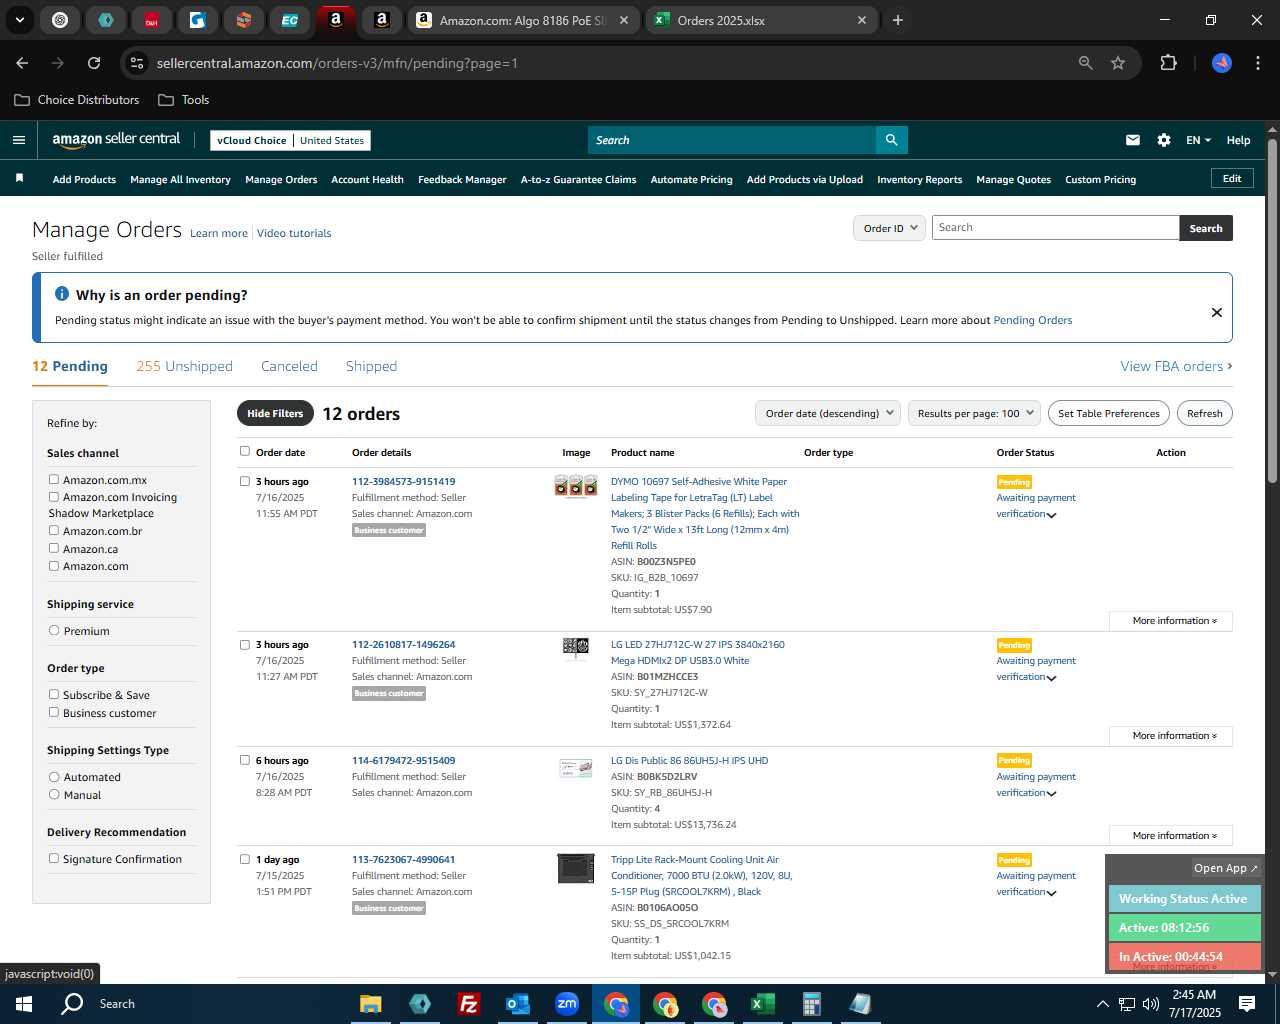Open a new browser tab
This screenshot has width=1280, height=1024.
pyautogui.click(x=898, y=20)
